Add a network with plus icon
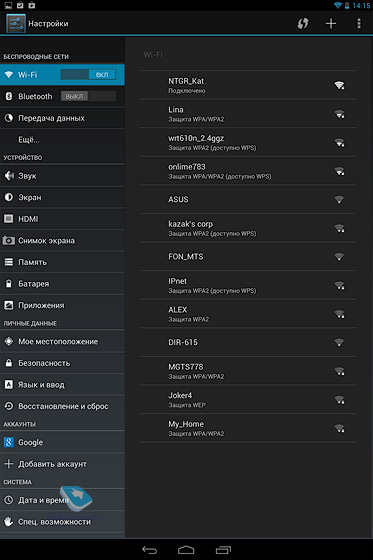 (x=331, y=24)
